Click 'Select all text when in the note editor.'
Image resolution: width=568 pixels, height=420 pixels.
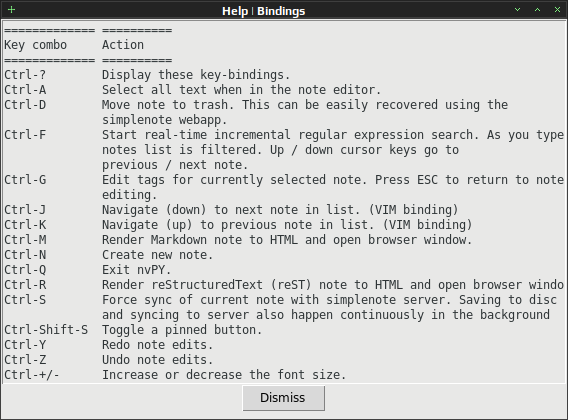pos(241,90)
